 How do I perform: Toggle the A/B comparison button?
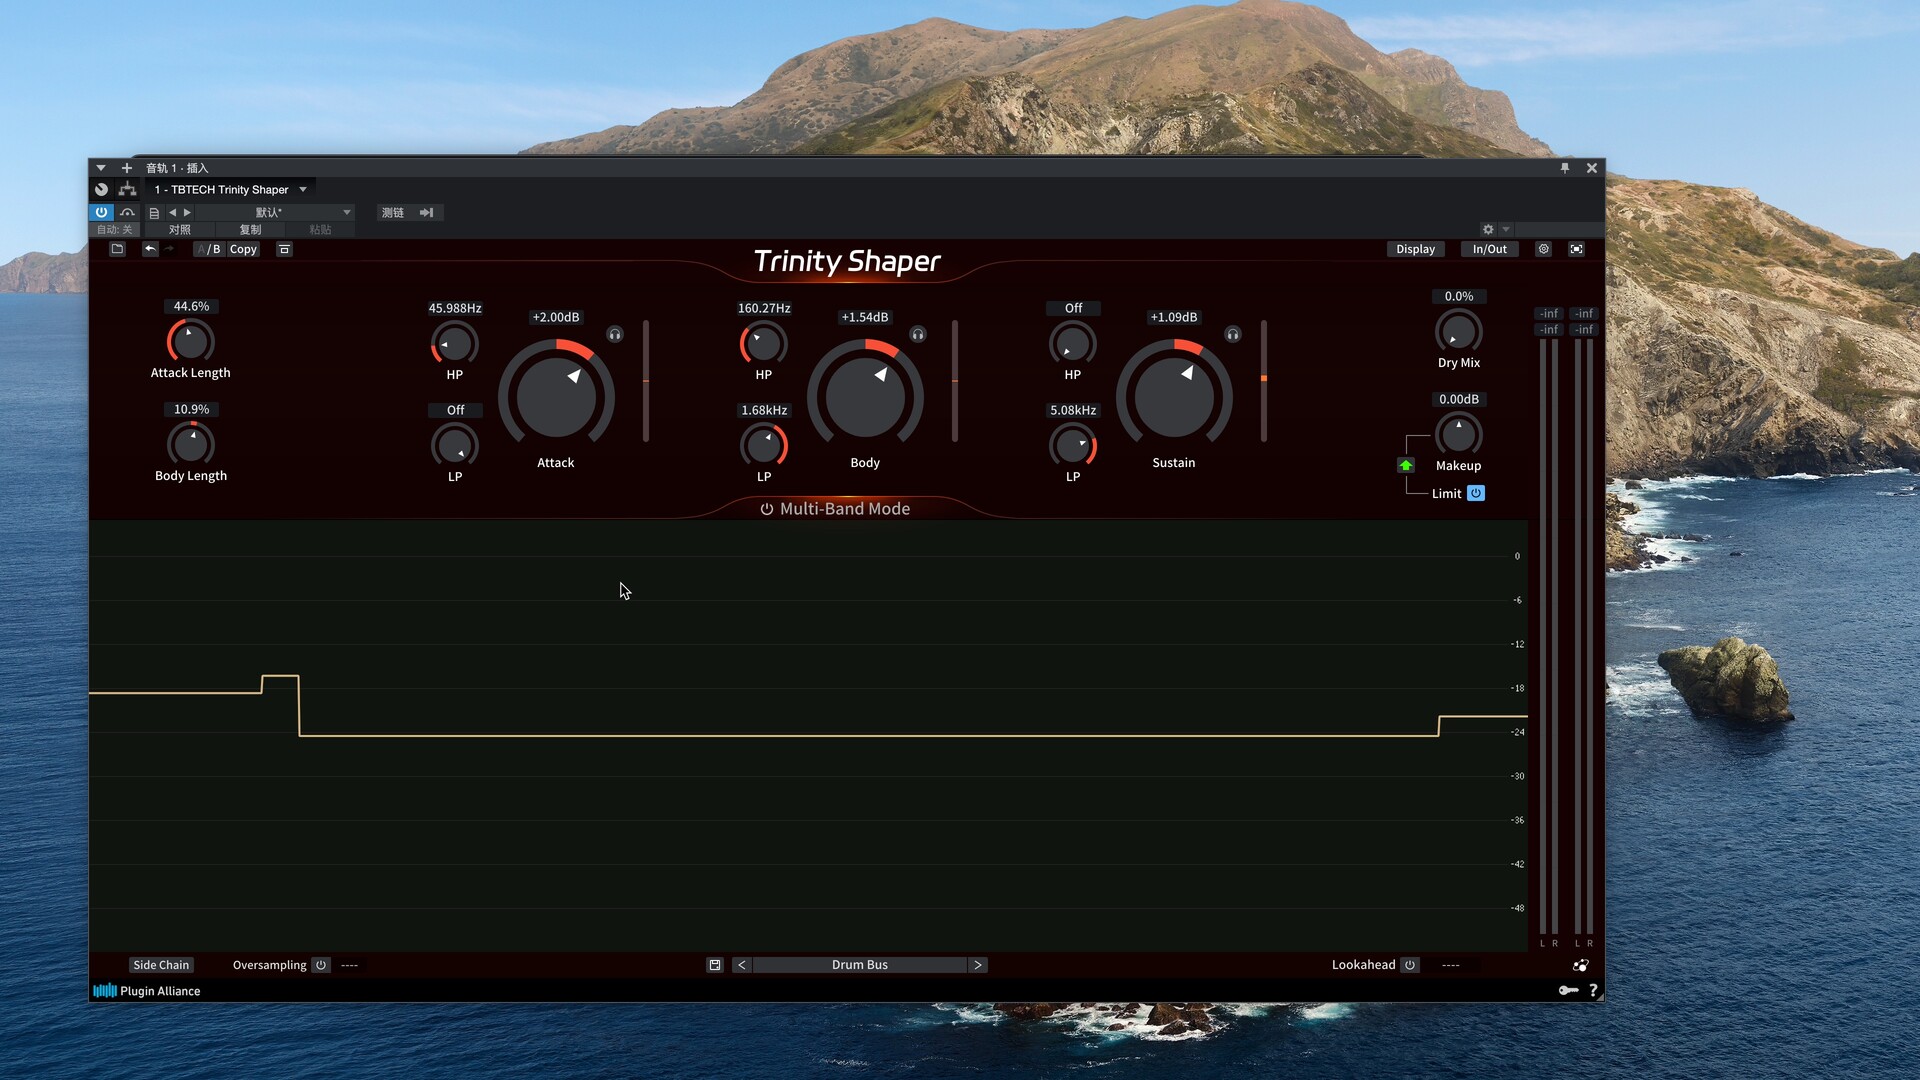(209, 249)
